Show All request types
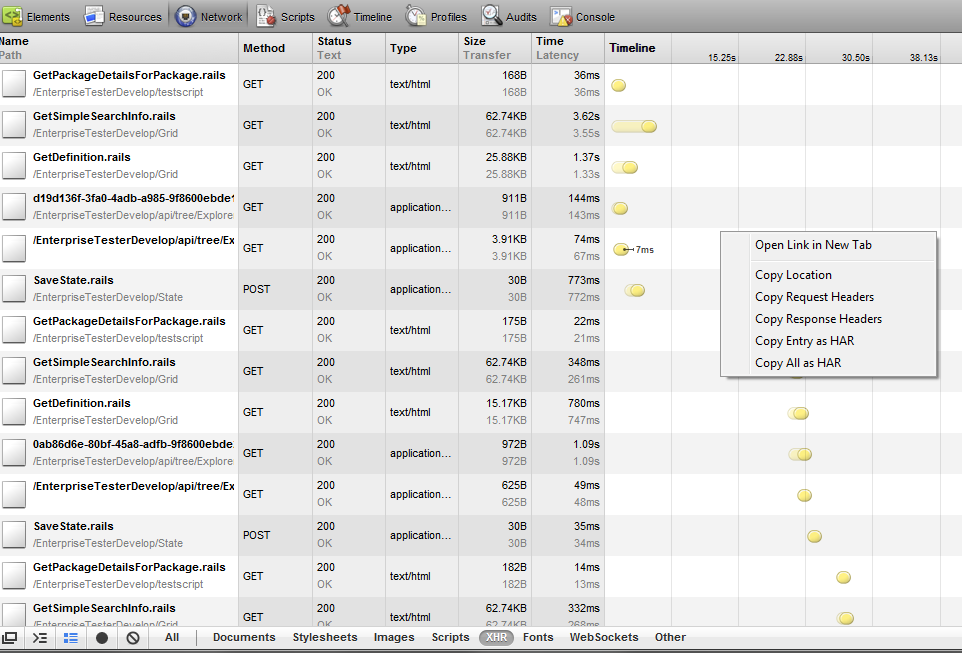The width and height of the screenshot is (962, 653). click(x=172, y=637)
